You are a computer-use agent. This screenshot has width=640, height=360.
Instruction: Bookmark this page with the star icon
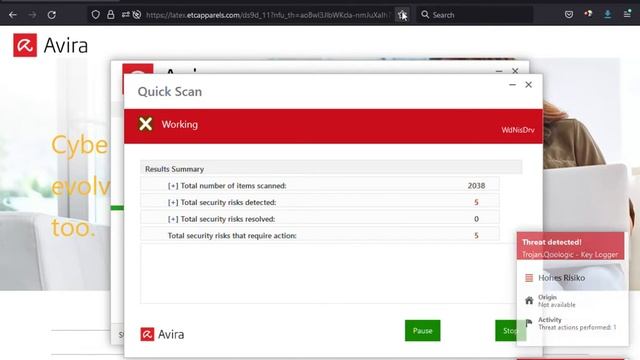point(402,15)
